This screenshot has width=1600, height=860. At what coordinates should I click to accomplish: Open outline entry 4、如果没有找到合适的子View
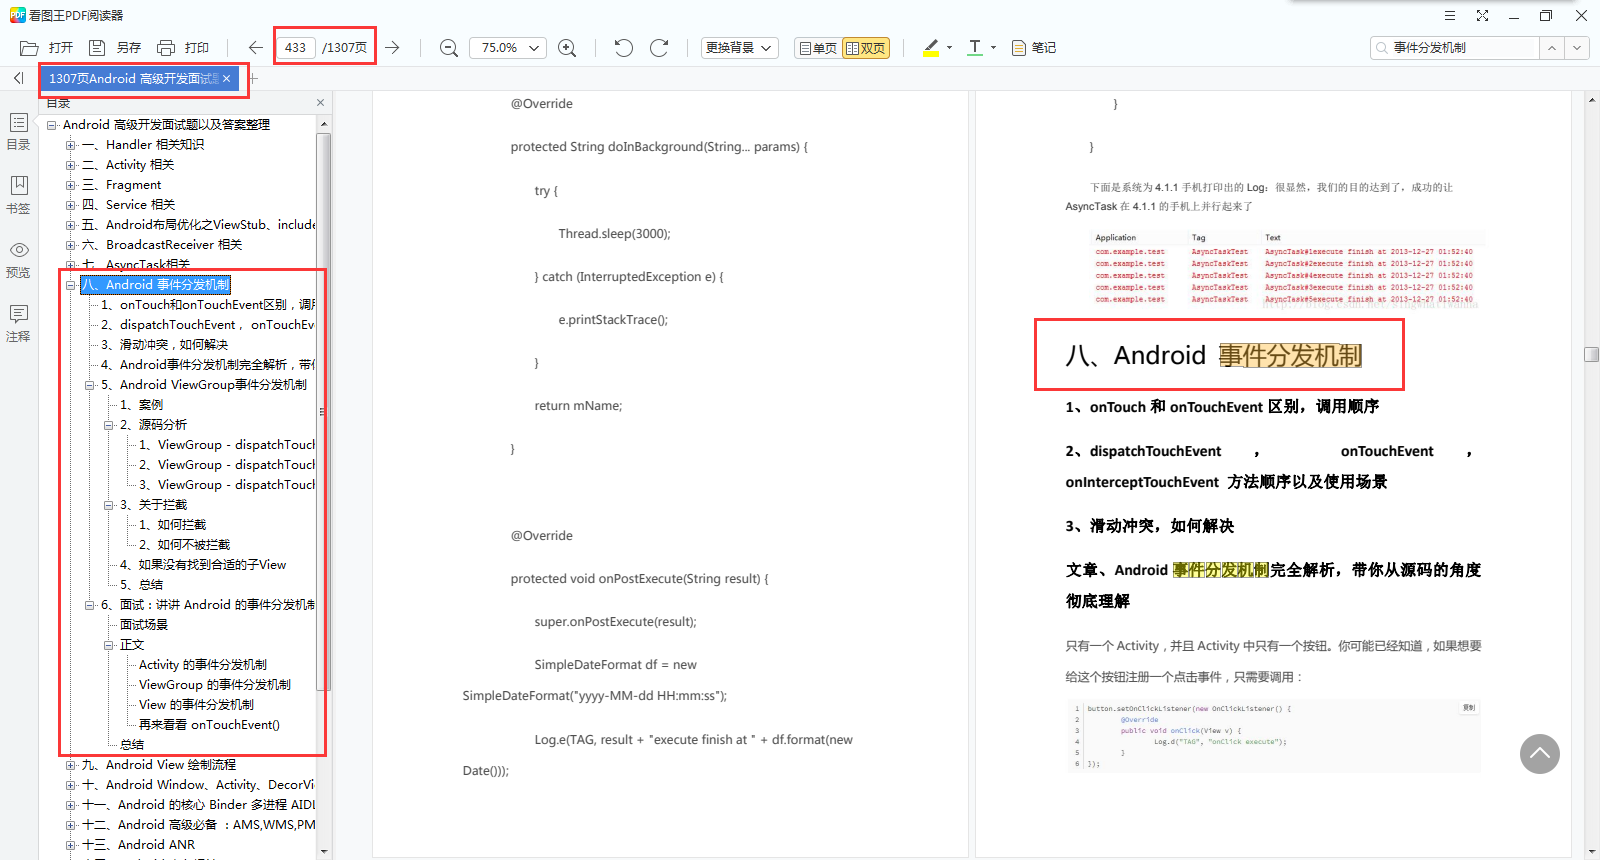pyautogui.click(x=203, y=565)
